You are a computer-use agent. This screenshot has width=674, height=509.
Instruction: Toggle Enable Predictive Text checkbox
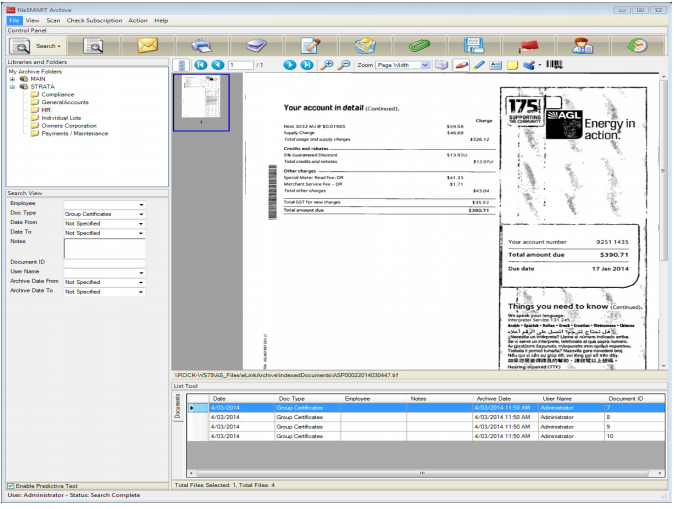11,485
